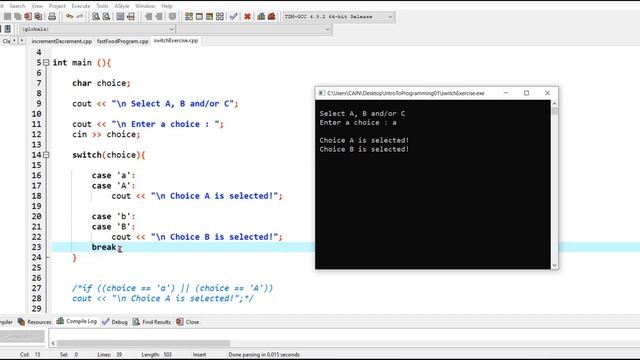
Task: Collapse the switch block fold at line 14
Action: click(x=46, y=155)
